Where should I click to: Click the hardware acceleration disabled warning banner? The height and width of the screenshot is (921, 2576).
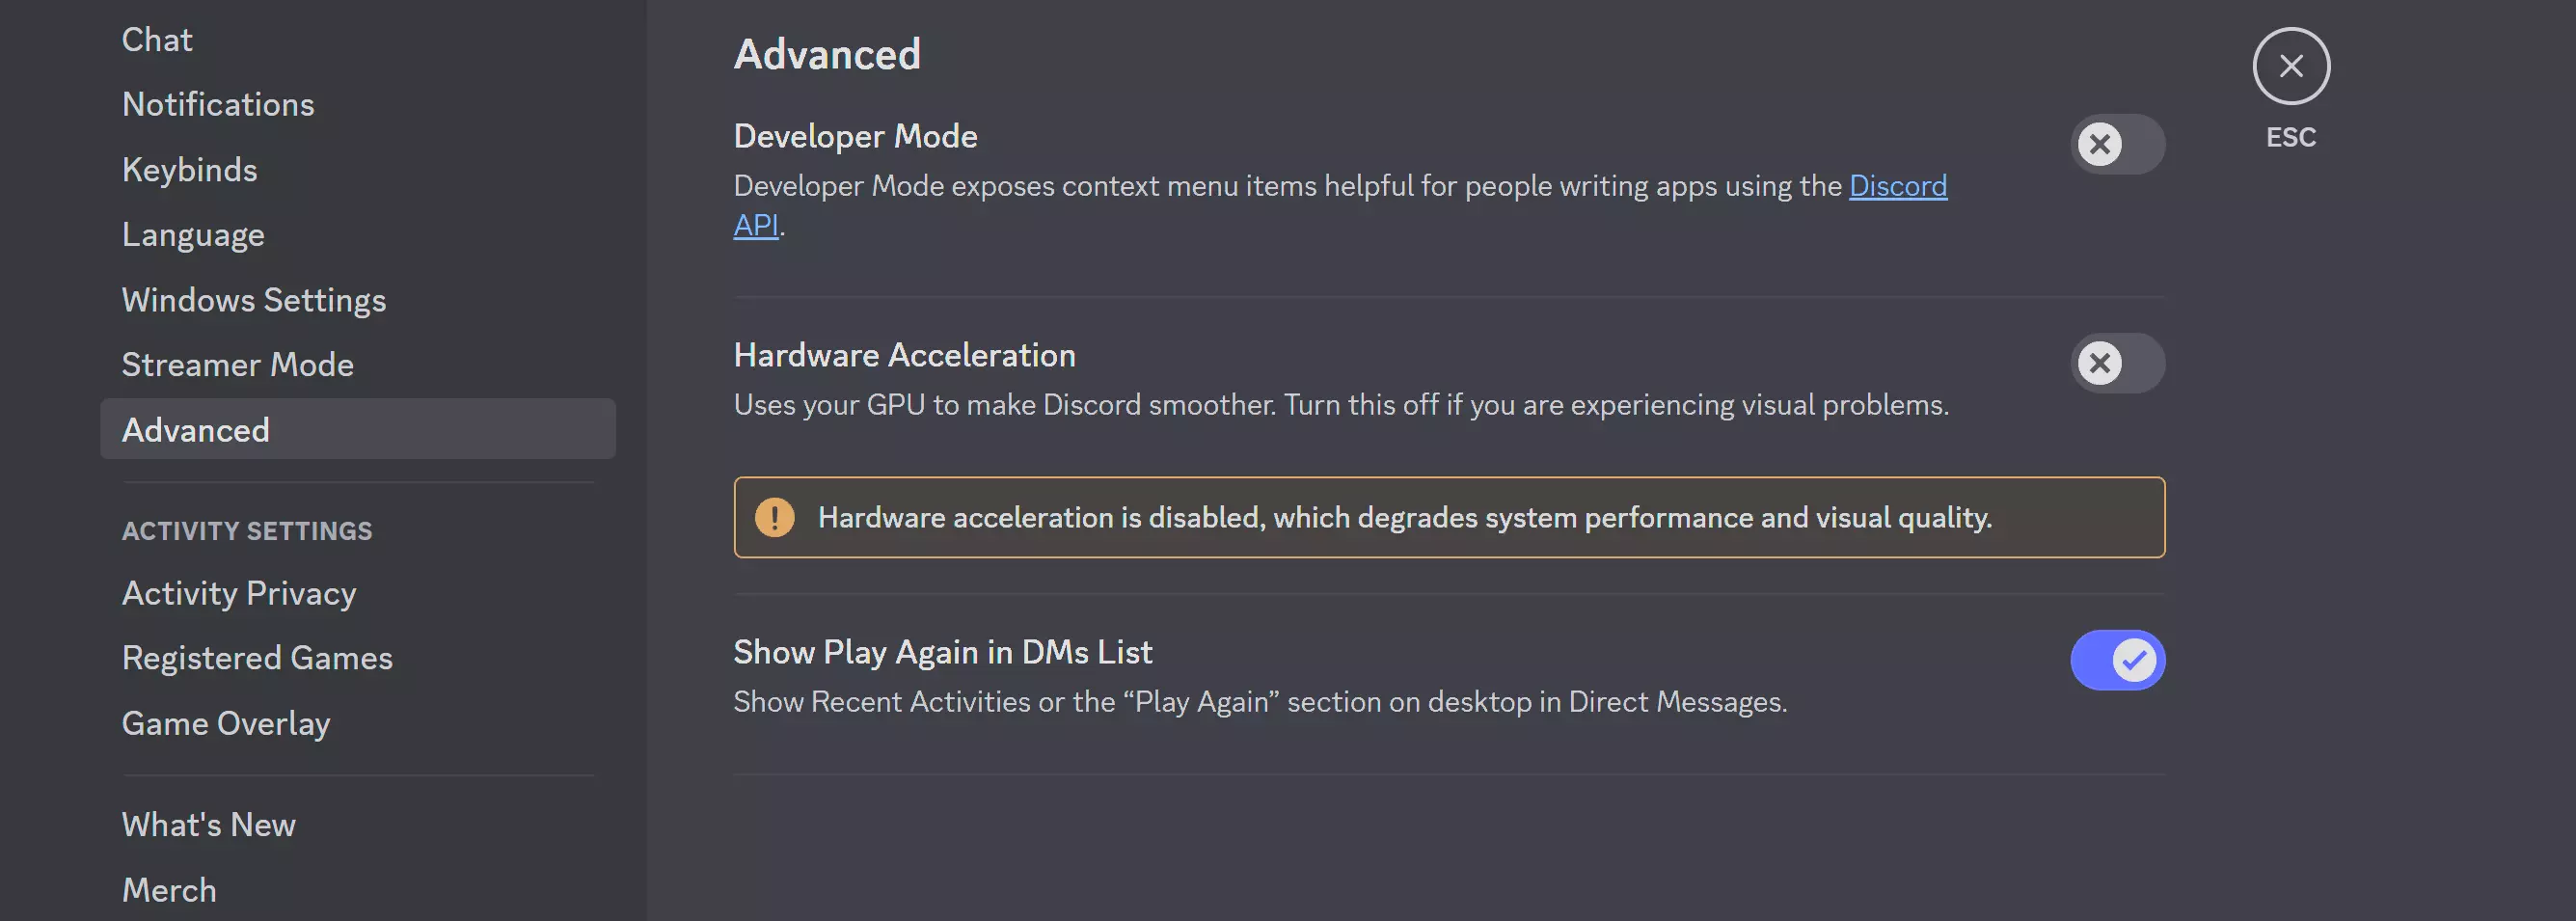[x=1448, y=517]
